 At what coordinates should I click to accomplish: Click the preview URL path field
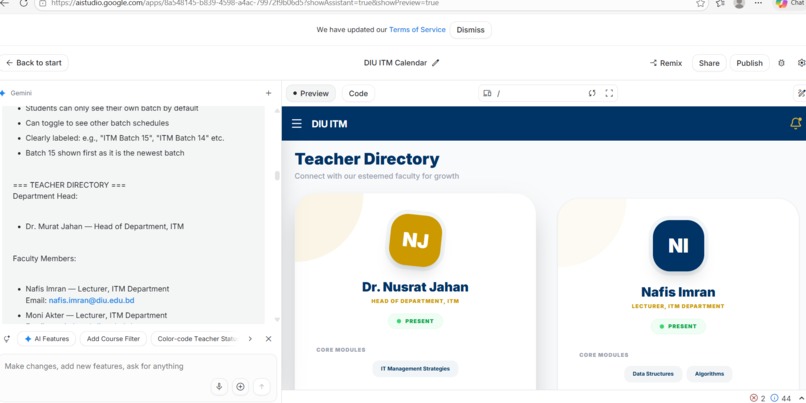pos(540,93)
